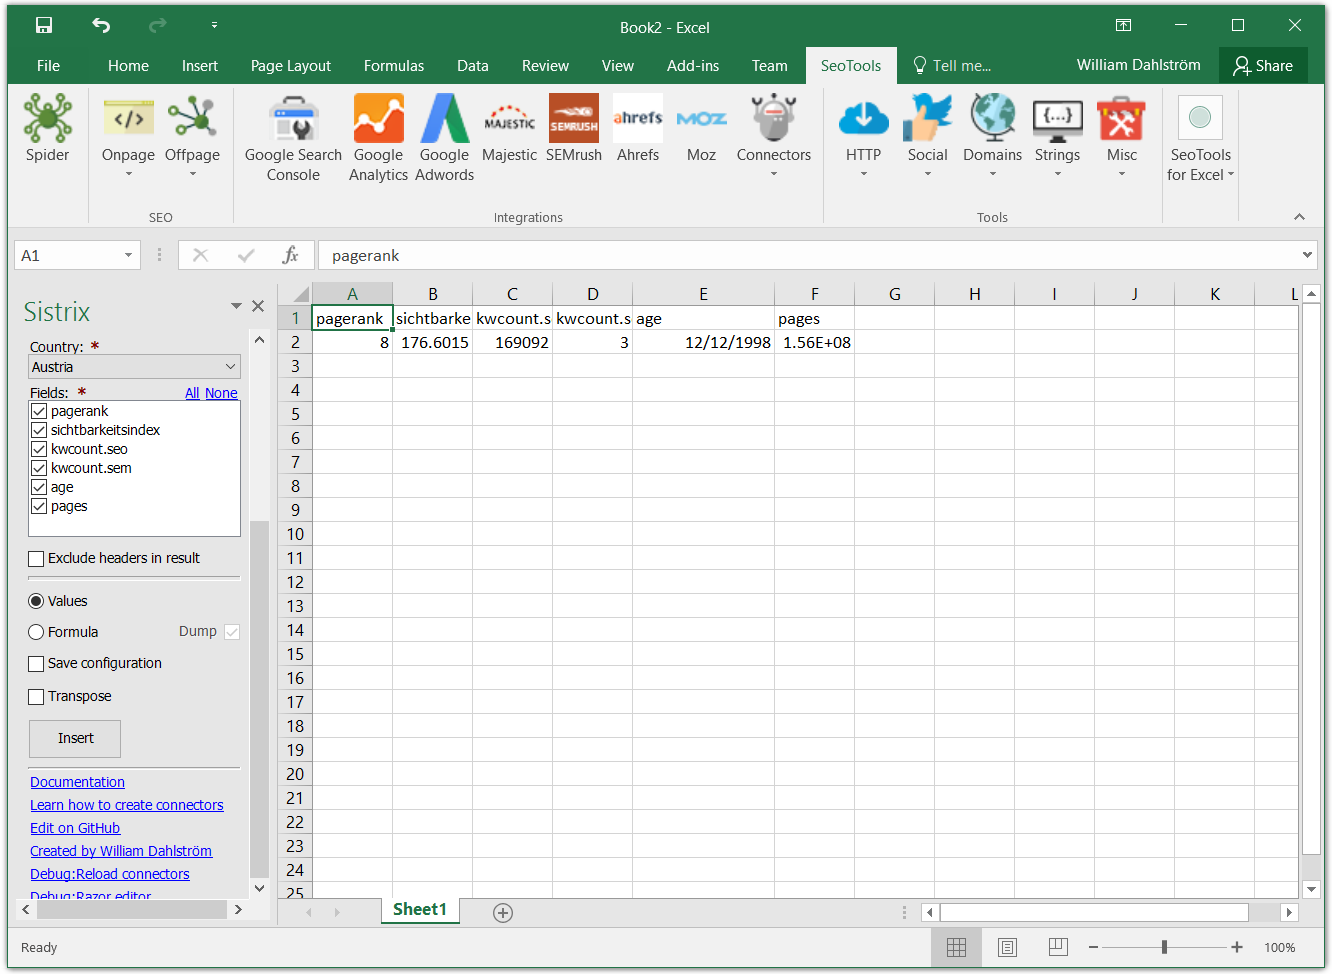Open the Google Adwords integration
1332x974 pixels.
(x=444, y=137)
